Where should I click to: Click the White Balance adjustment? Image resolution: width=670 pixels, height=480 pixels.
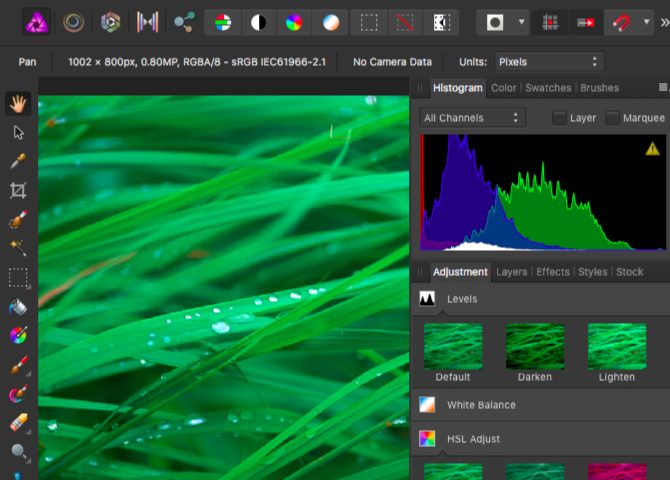coord(482,405)
